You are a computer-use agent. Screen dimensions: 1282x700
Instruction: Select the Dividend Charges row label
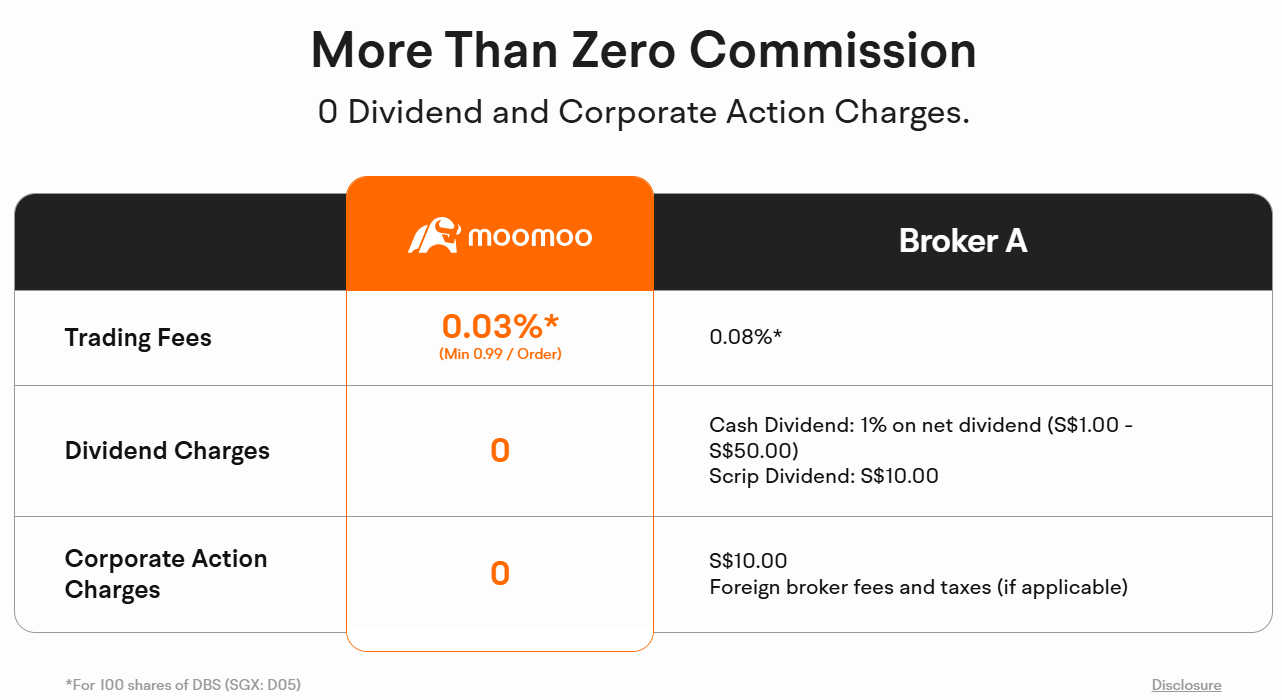(x=167, y=451)
